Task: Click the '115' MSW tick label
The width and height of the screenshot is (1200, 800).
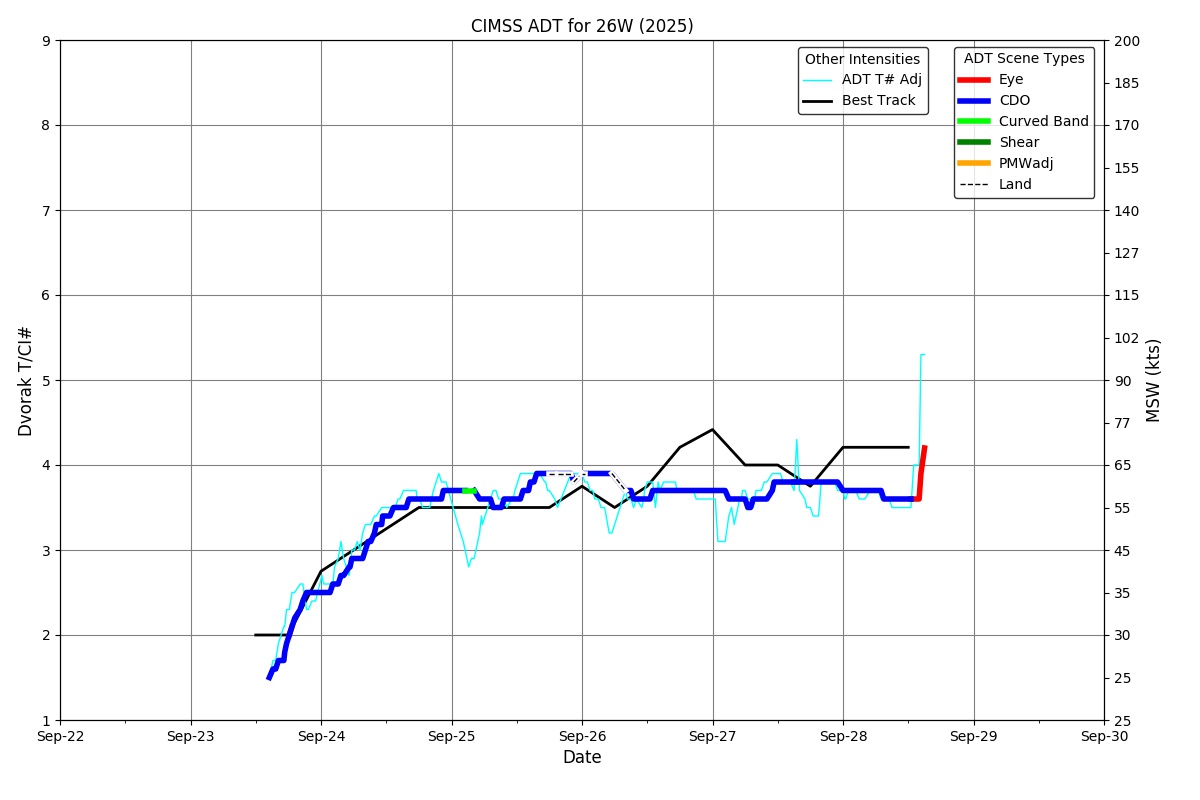Action: 1126,296
